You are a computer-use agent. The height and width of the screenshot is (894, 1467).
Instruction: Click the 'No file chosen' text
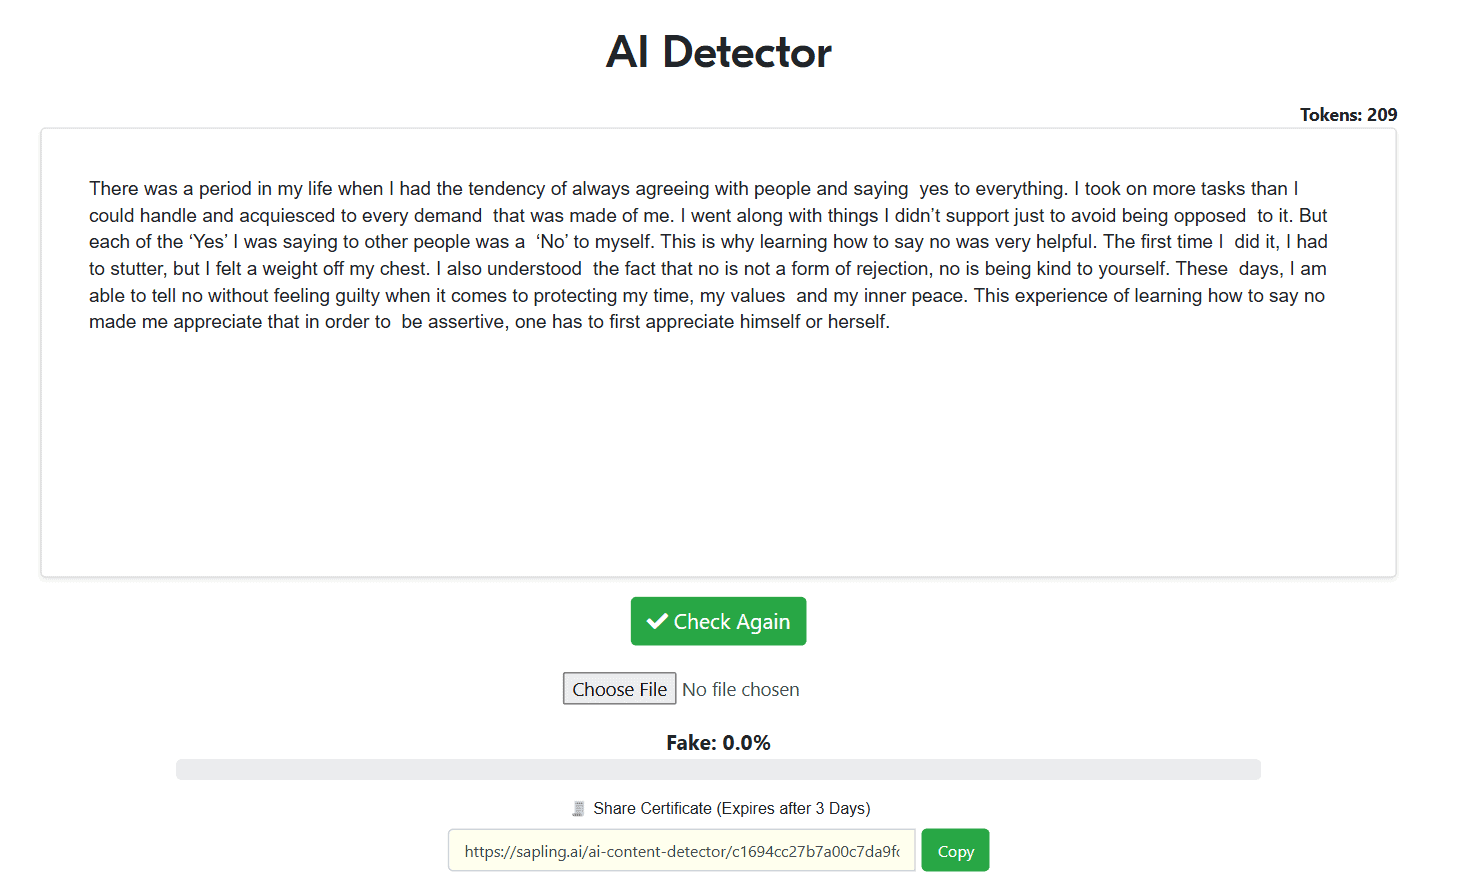[x=740, y=689]
